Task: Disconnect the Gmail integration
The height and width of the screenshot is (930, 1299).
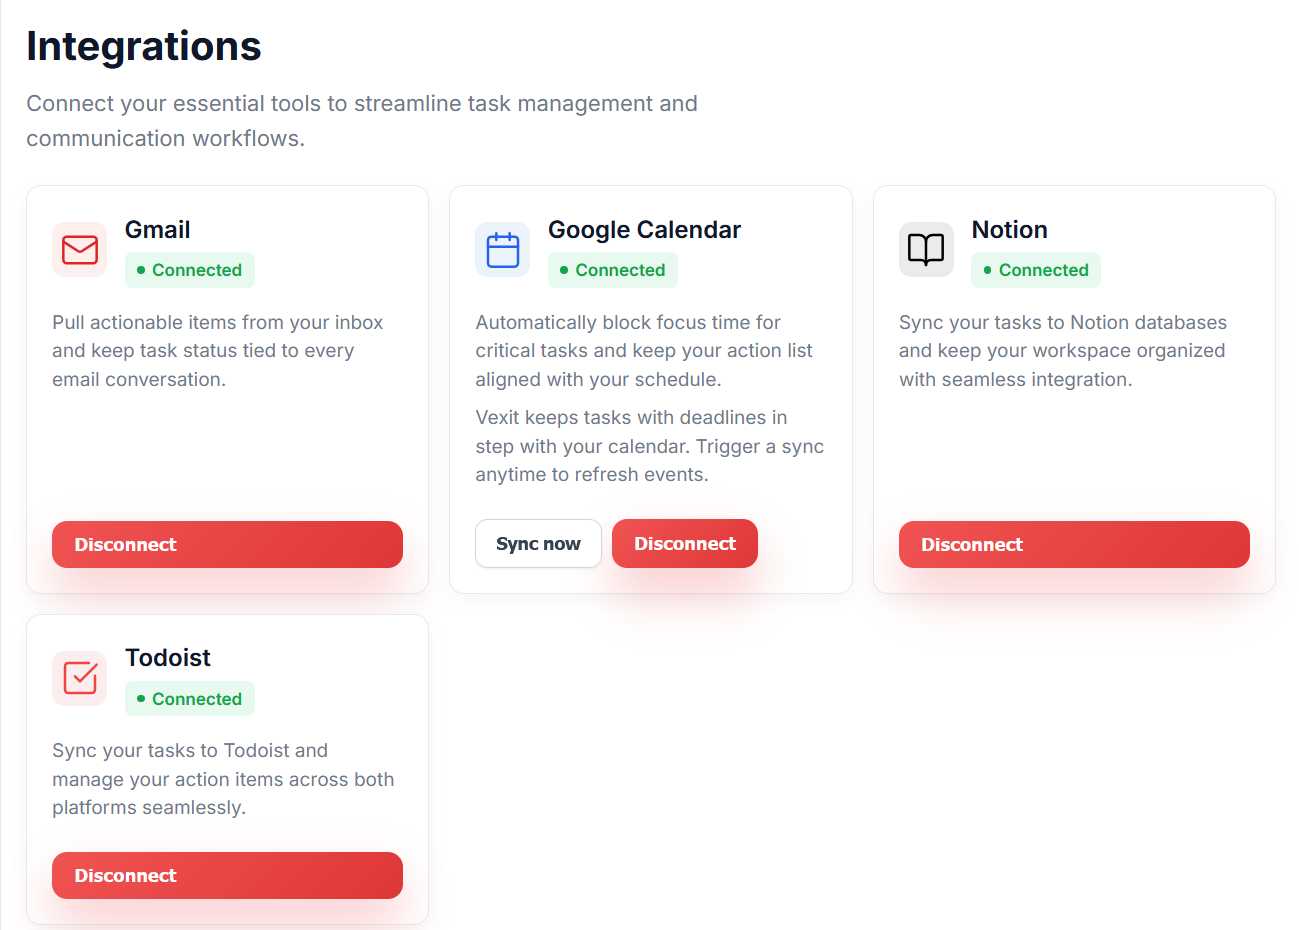Action: click(227, 544)
